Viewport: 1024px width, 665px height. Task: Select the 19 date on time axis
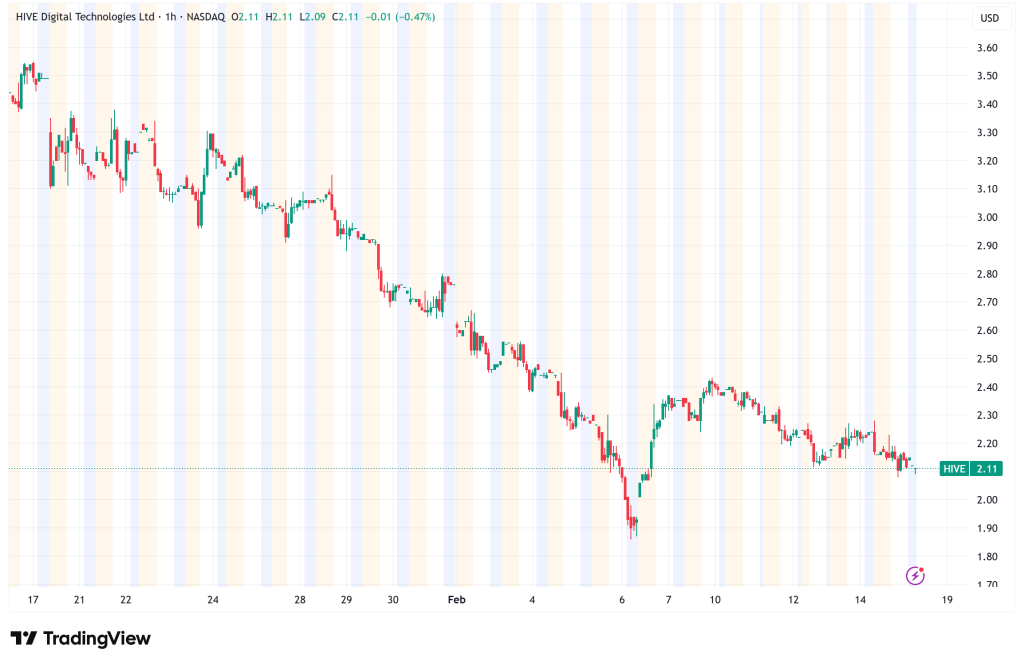[x=946, y=600]
